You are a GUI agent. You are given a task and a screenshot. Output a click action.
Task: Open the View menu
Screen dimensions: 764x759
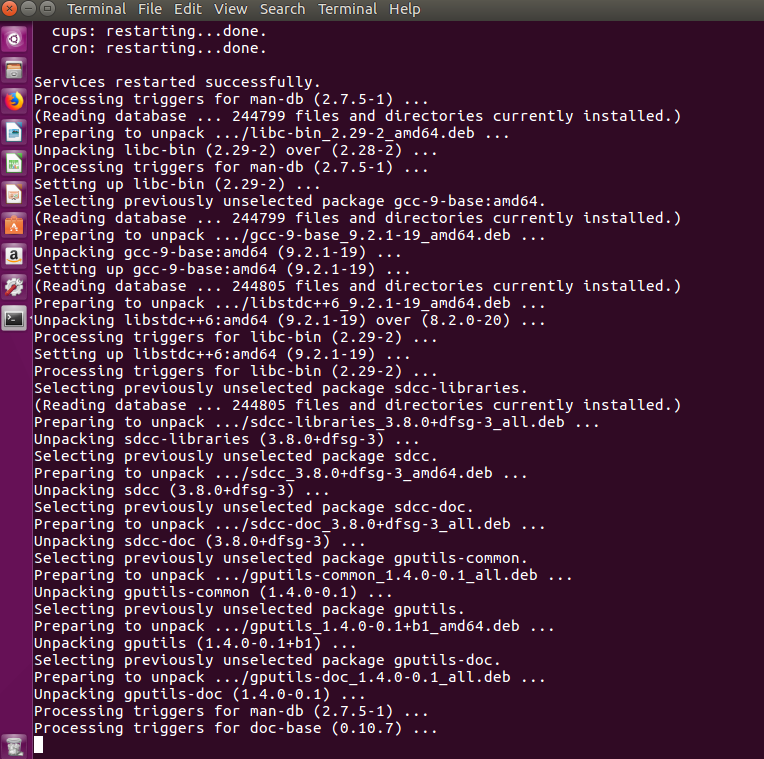[x=230, y=9]
